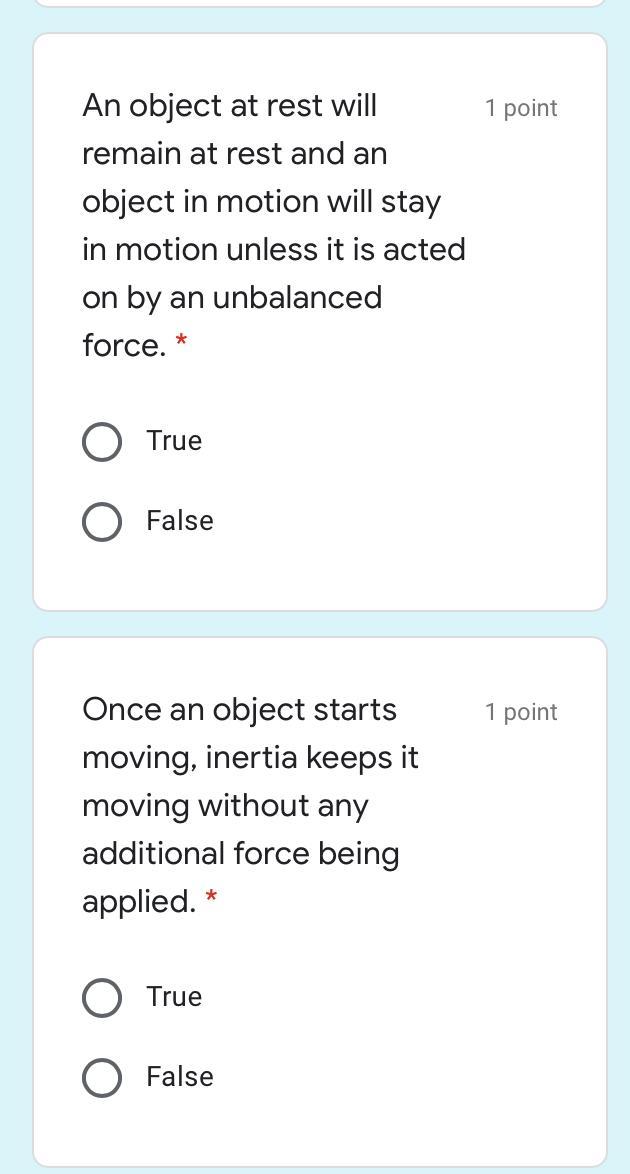Select False radio for object-at-rest question
Screen dimensions: 630x1174
point(102,522)
